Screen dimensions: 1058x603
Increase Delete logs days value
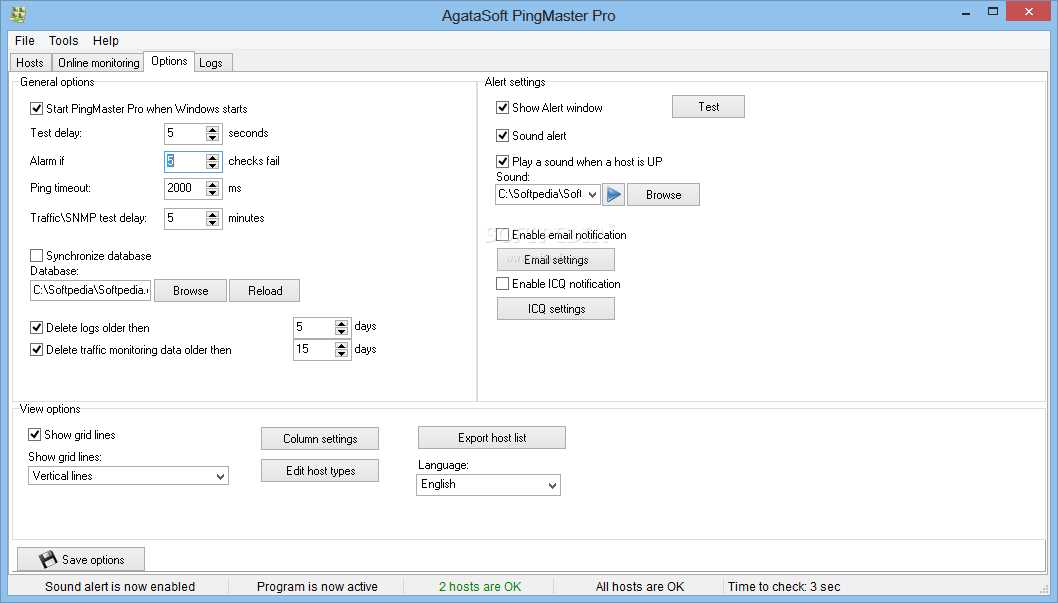click(x=341, y=323)
